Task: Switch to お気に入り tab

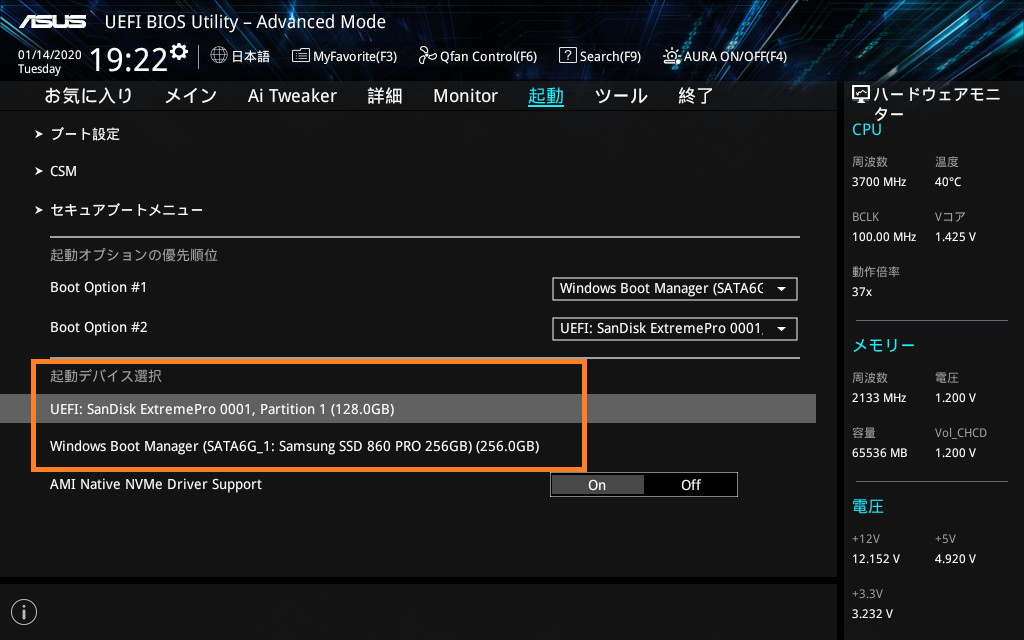Action: pyautogui.click(x=88, y=96)
